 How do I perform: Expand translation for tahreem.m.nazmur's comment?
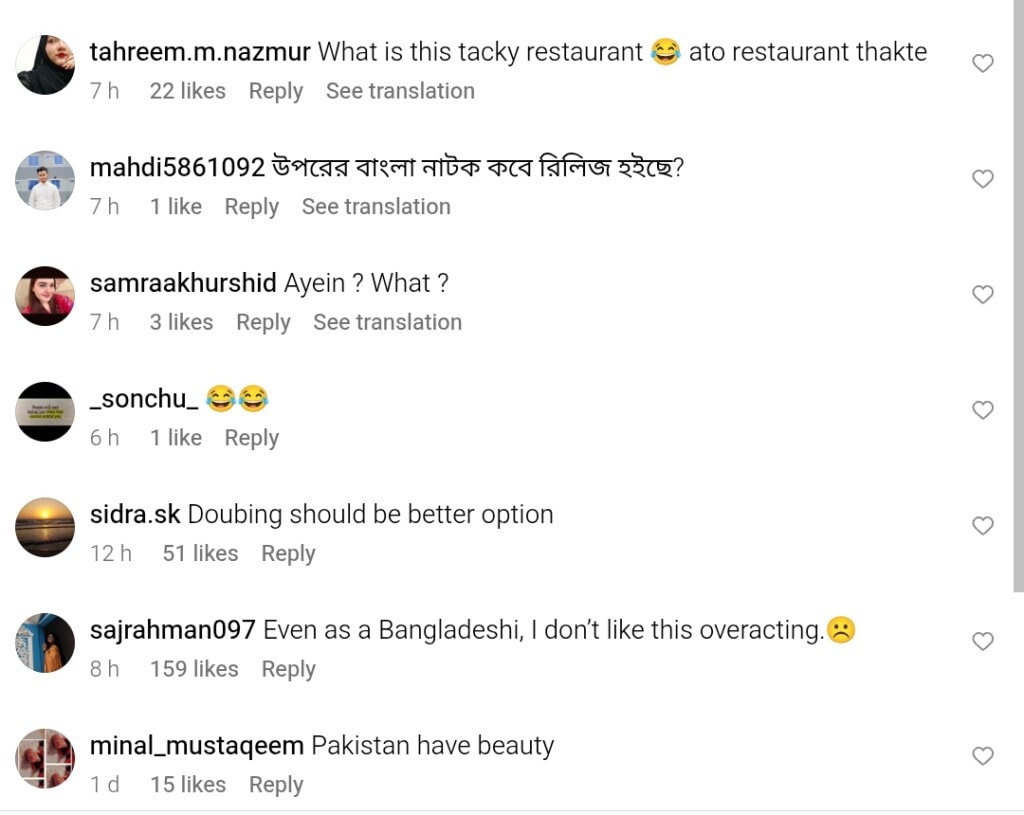click(x=400, y=91)
